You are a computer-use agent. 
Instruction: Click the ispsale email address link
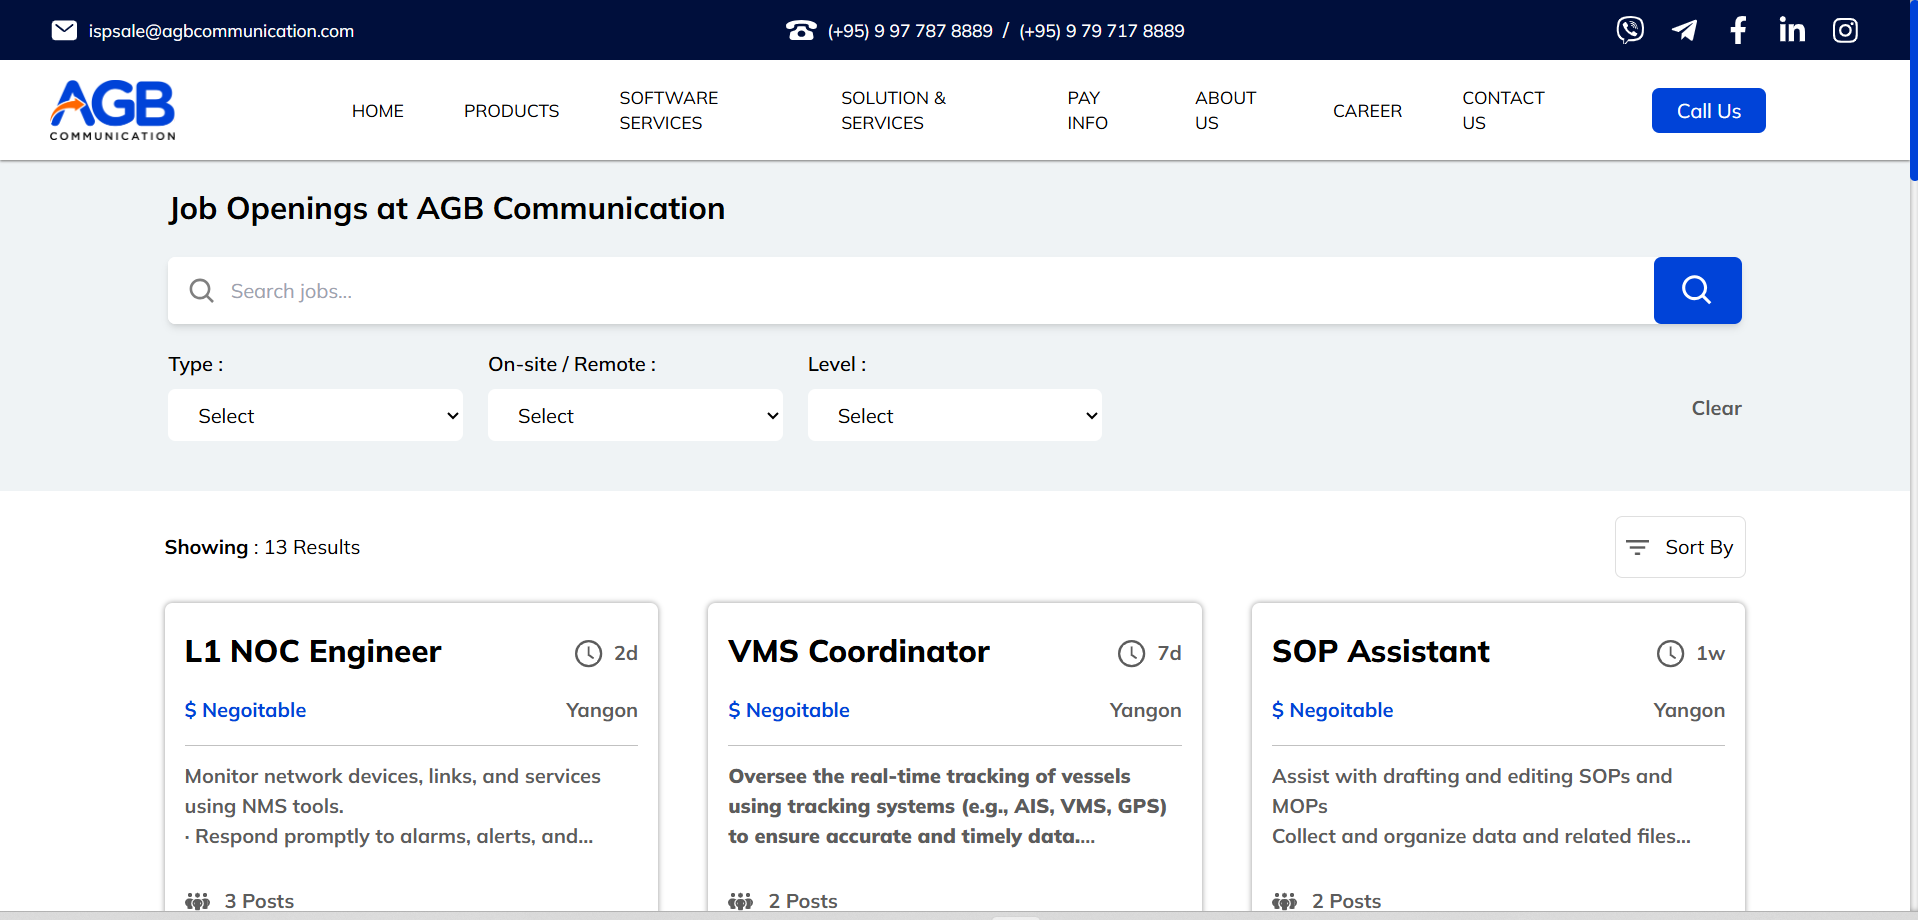(221, 31)
